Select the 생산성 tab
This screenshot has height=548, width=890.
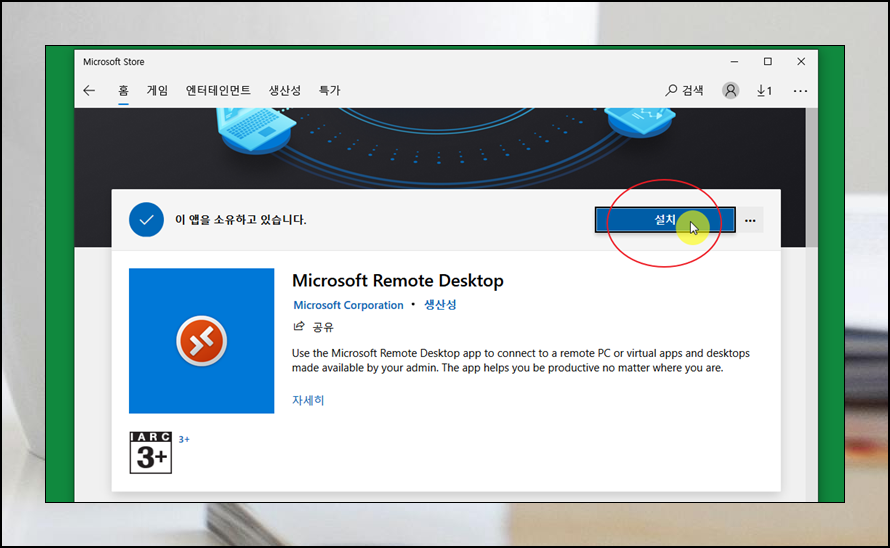[284, 90]
